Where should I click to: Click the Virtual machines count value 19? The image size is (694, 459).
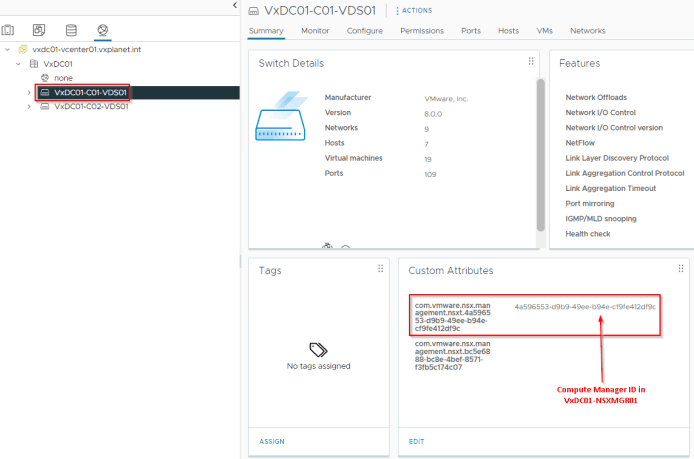[428, 159]
